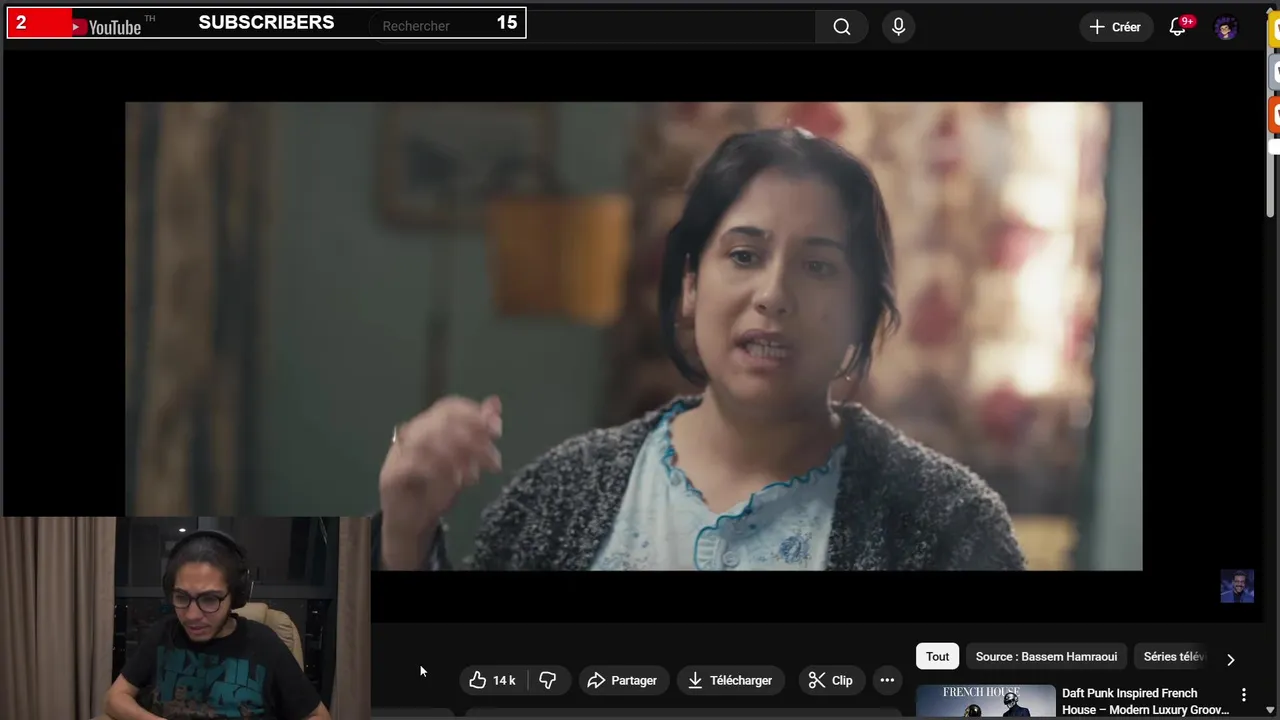1280x720 pixels.
Task: Select the Tout filter chip
Action: pos(937,657)
